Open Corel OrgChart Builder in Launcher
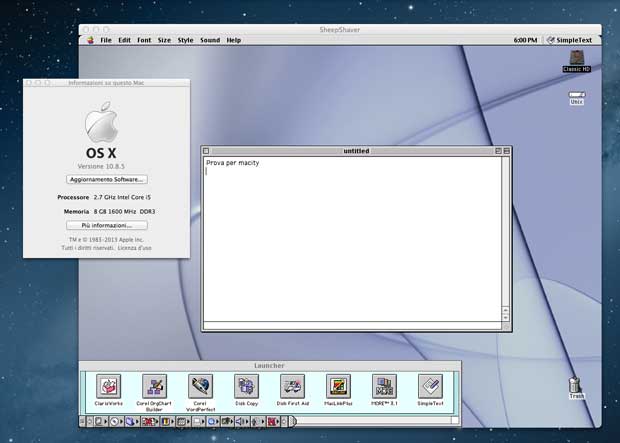620x443 pixels. [x=154, y=386]
